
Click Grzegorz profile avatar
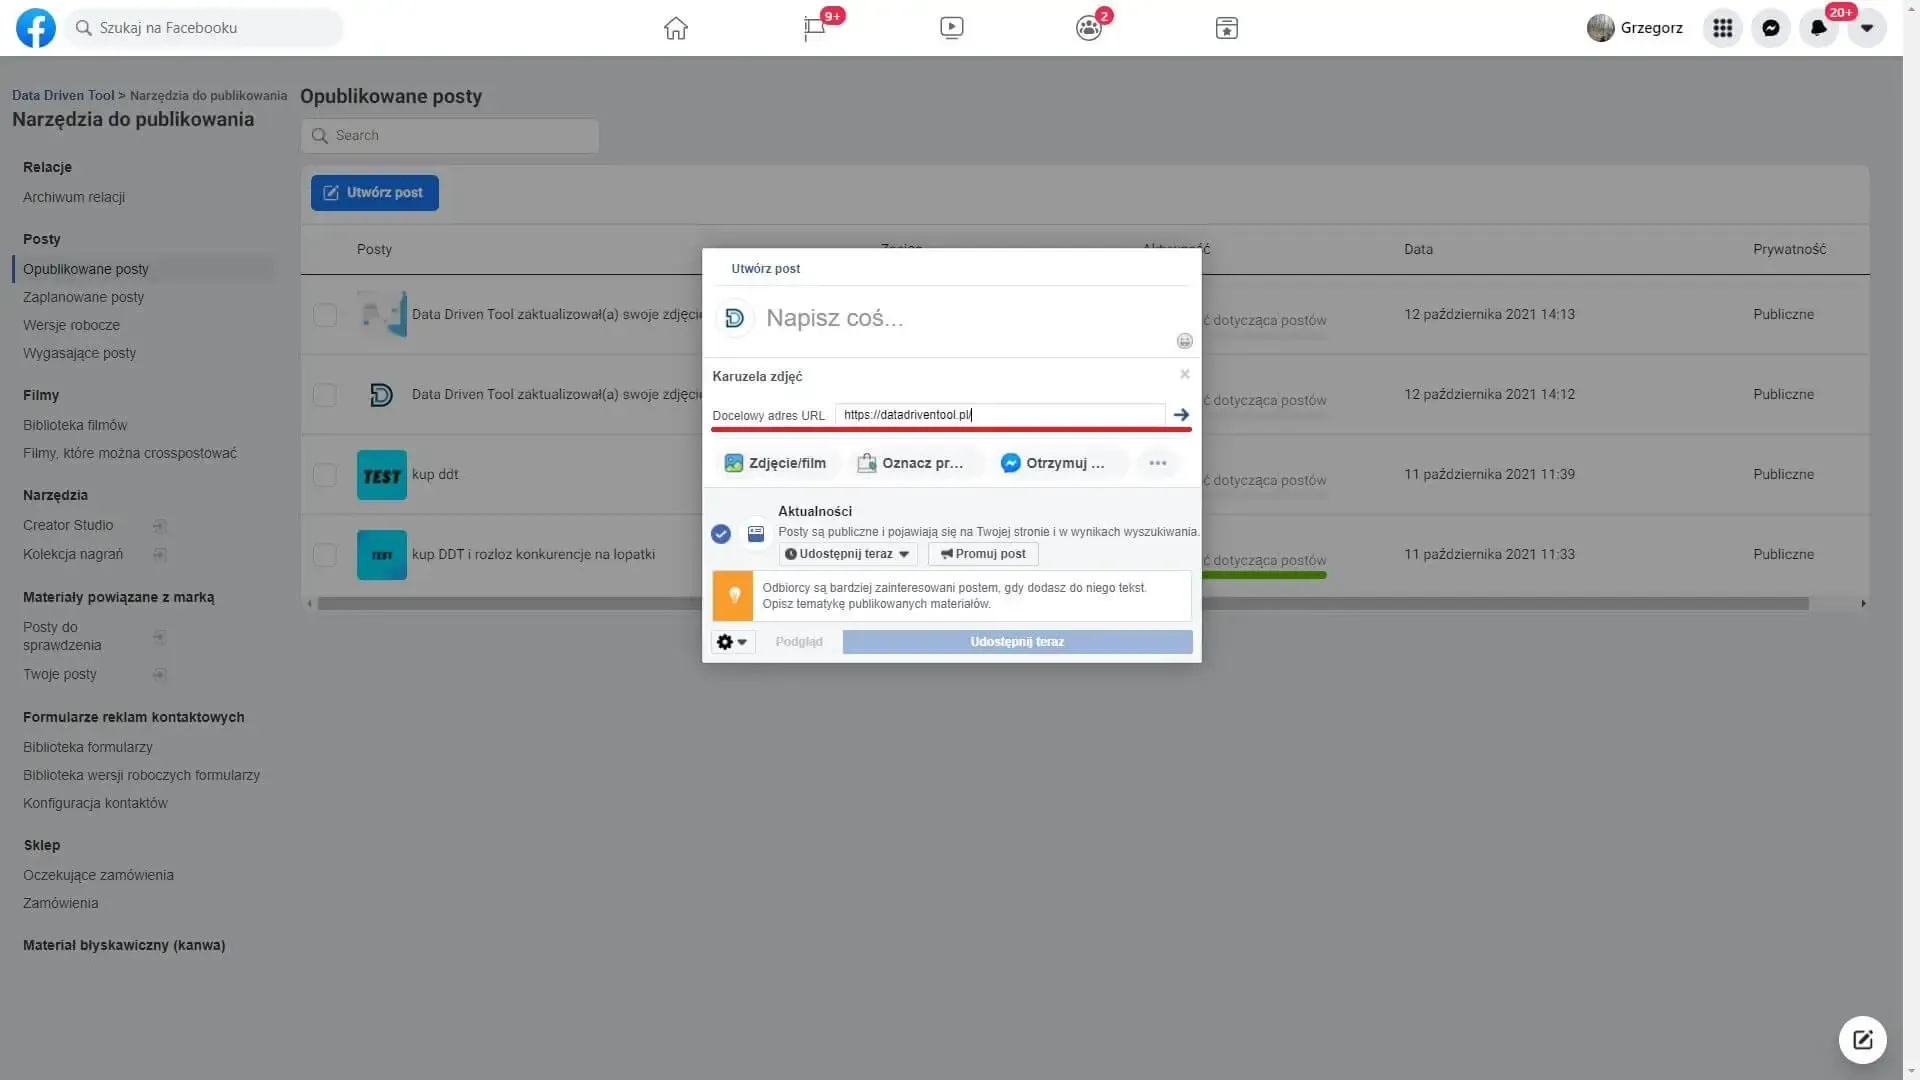(1600, 28)
